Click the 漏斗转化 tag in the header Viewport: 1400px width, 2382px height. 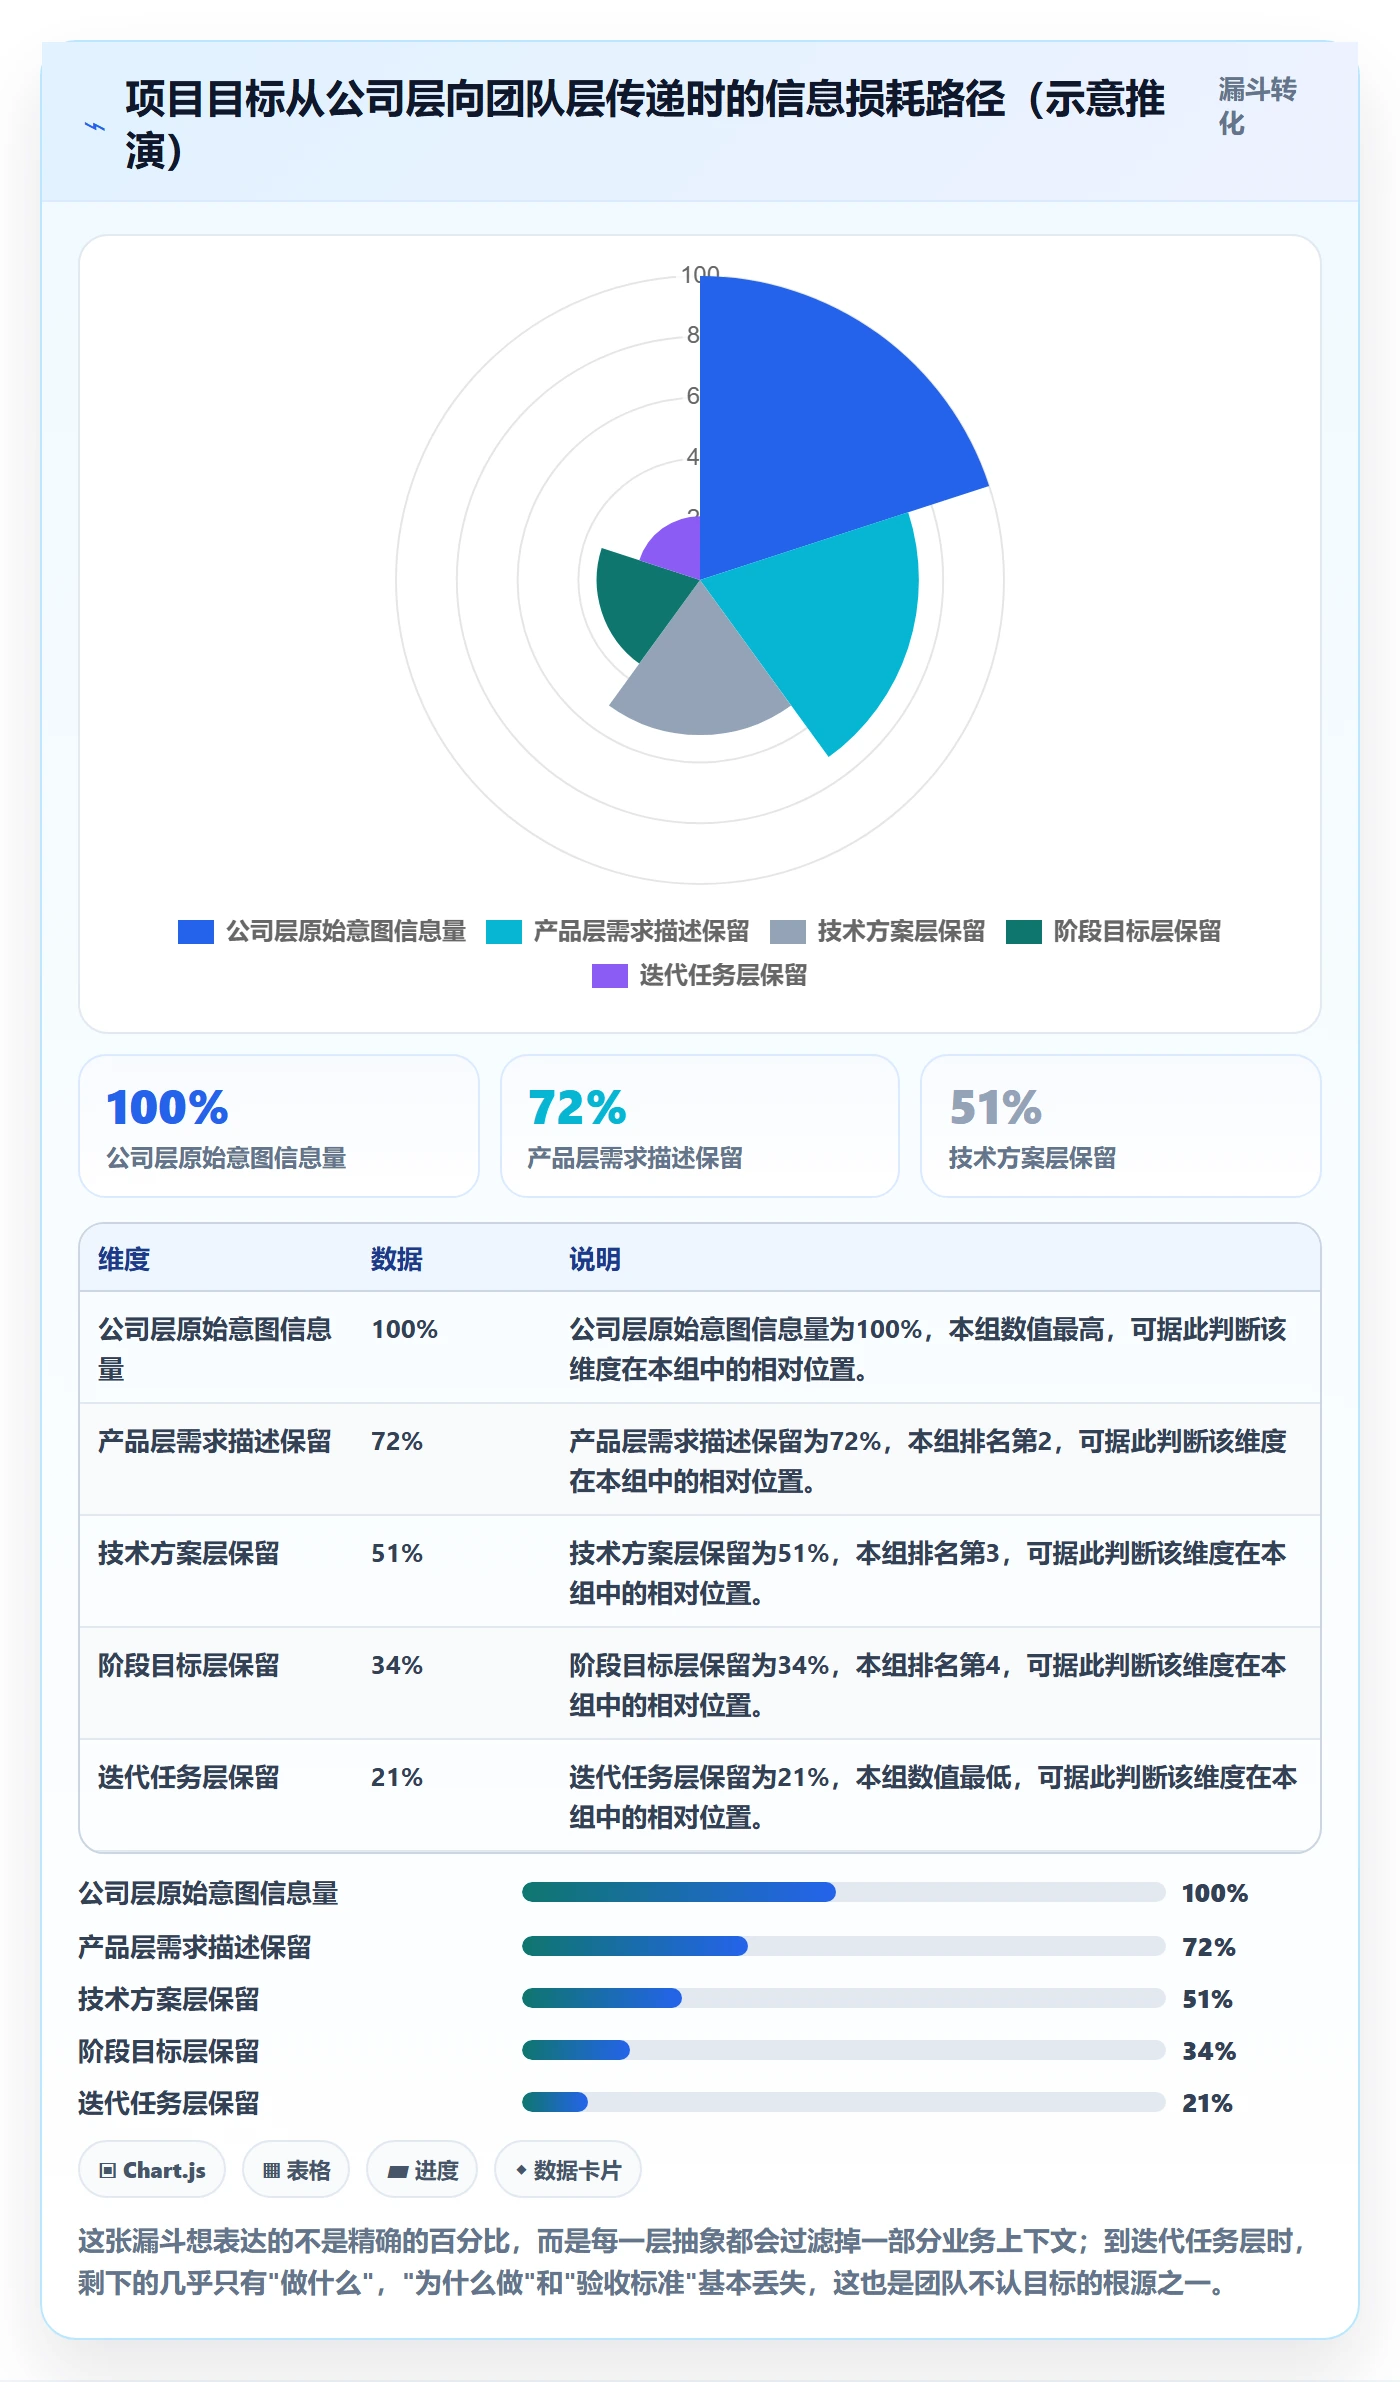(1257, 106)
